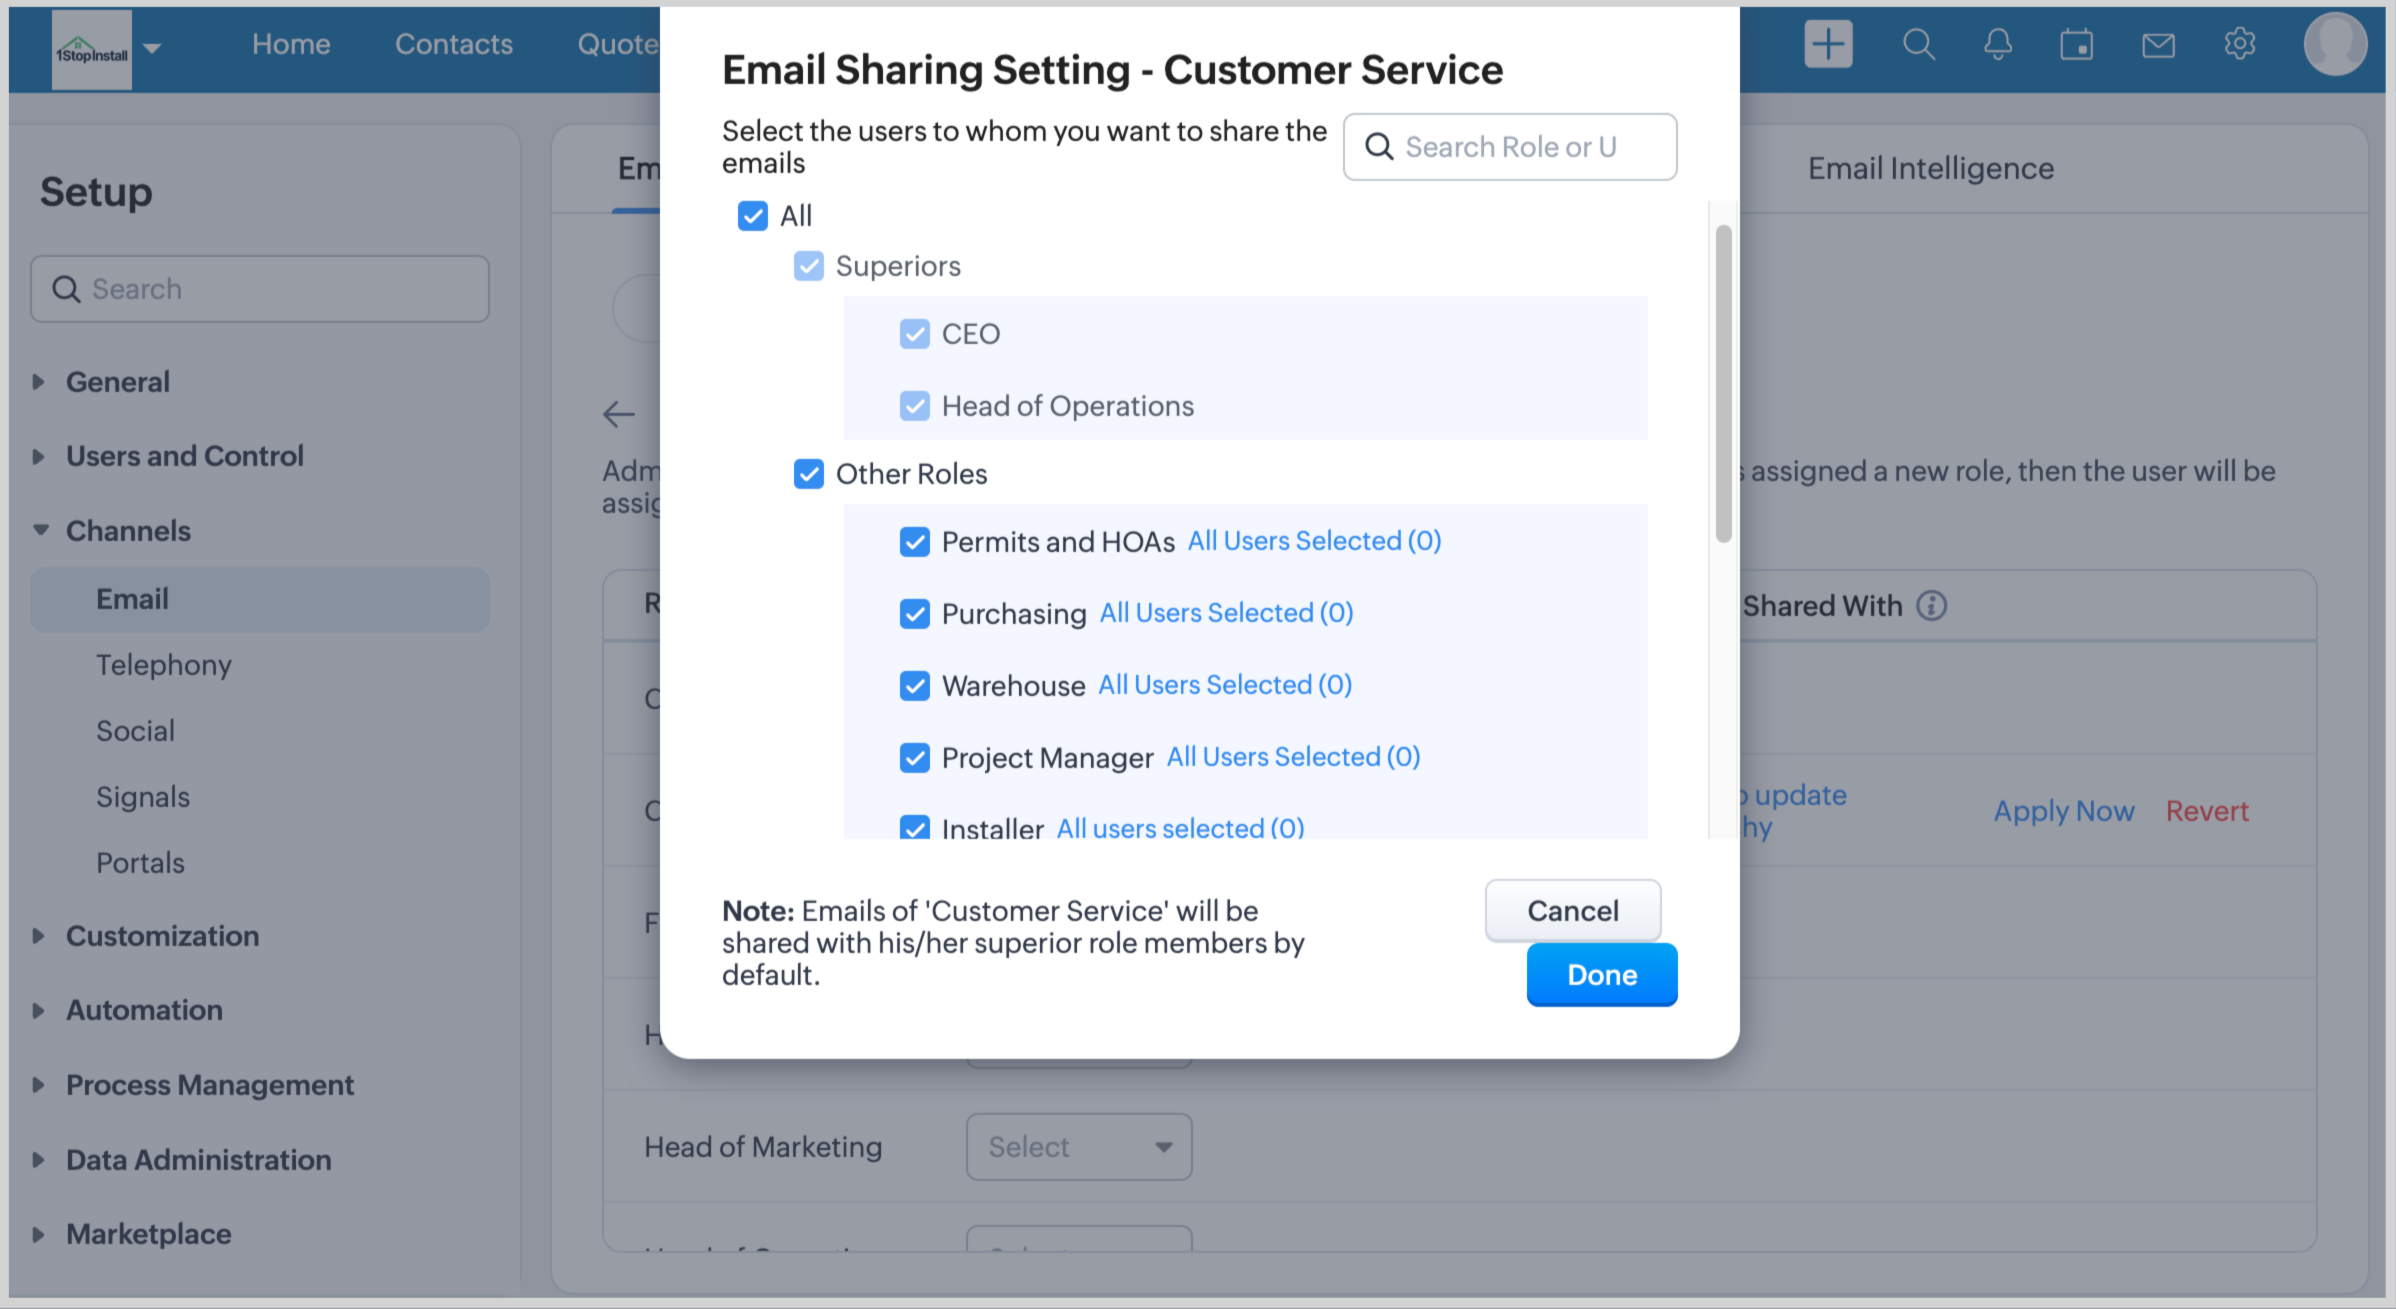
Task: Open the Head of Marketing Select dropdown
Action: click(x=1078, y=1147)
